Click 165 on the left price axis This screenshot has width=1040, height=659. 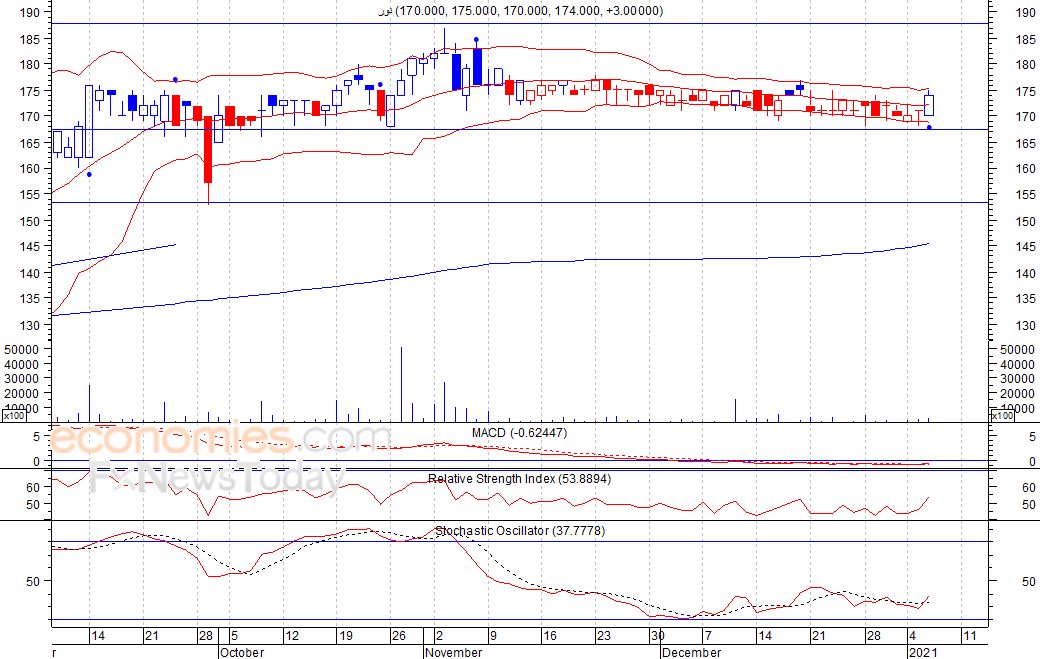point(30,143)
